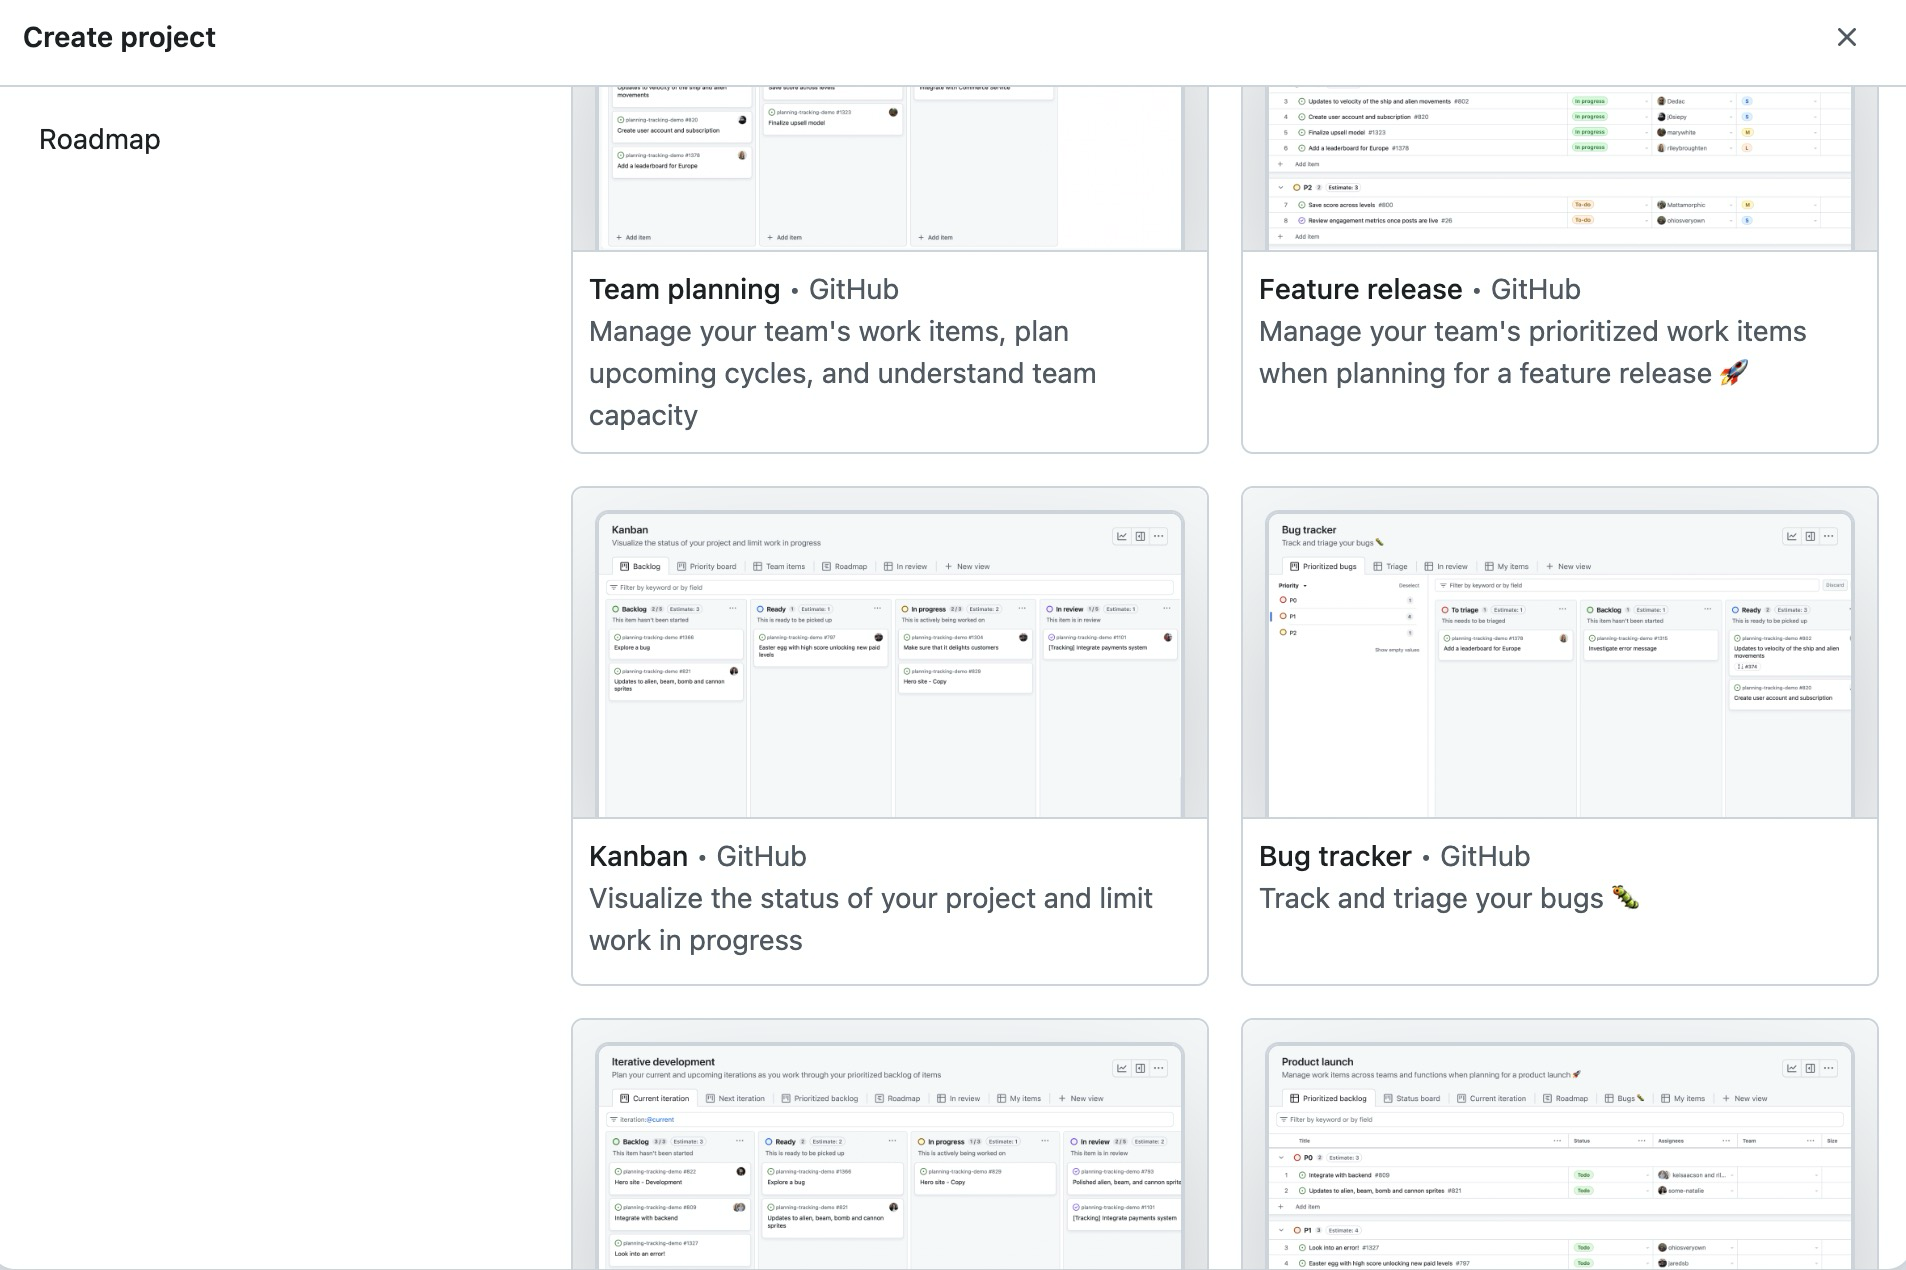The width and height of the screenshot is (1906, 1270).
Task: Click the filter icon in Kanban's filter bar
Action: [x=613, y=587]
